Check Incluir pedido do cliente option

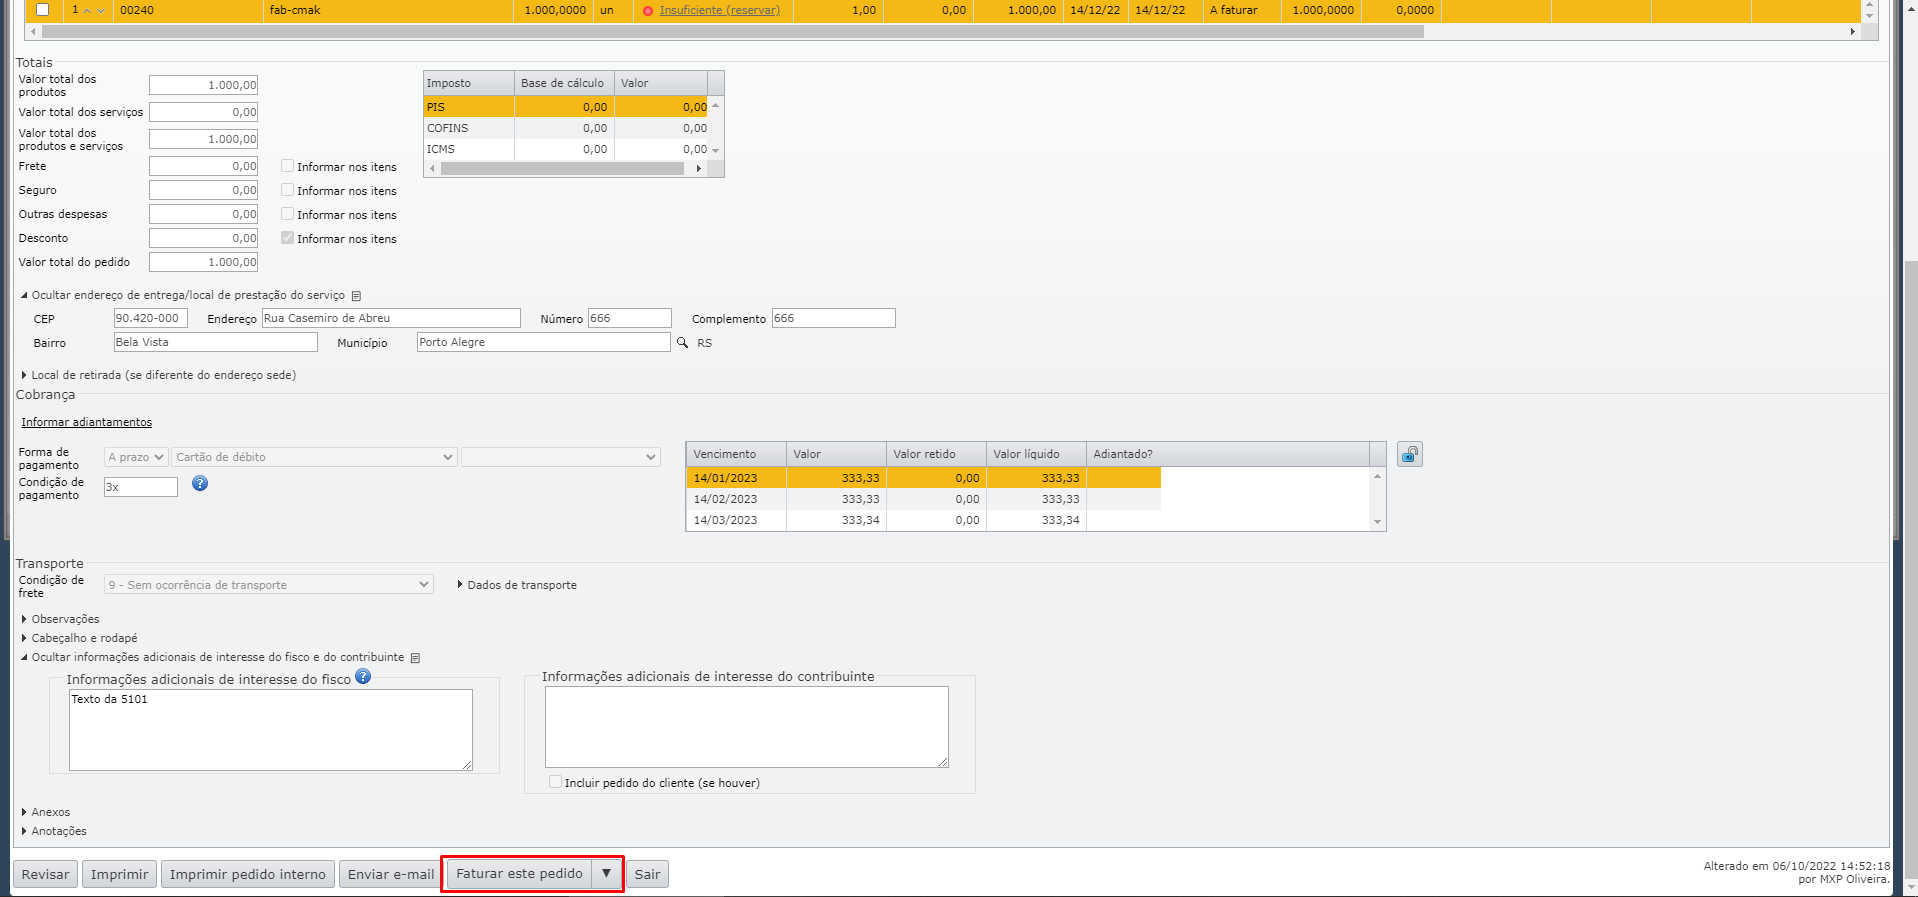(x=555, y=782)
